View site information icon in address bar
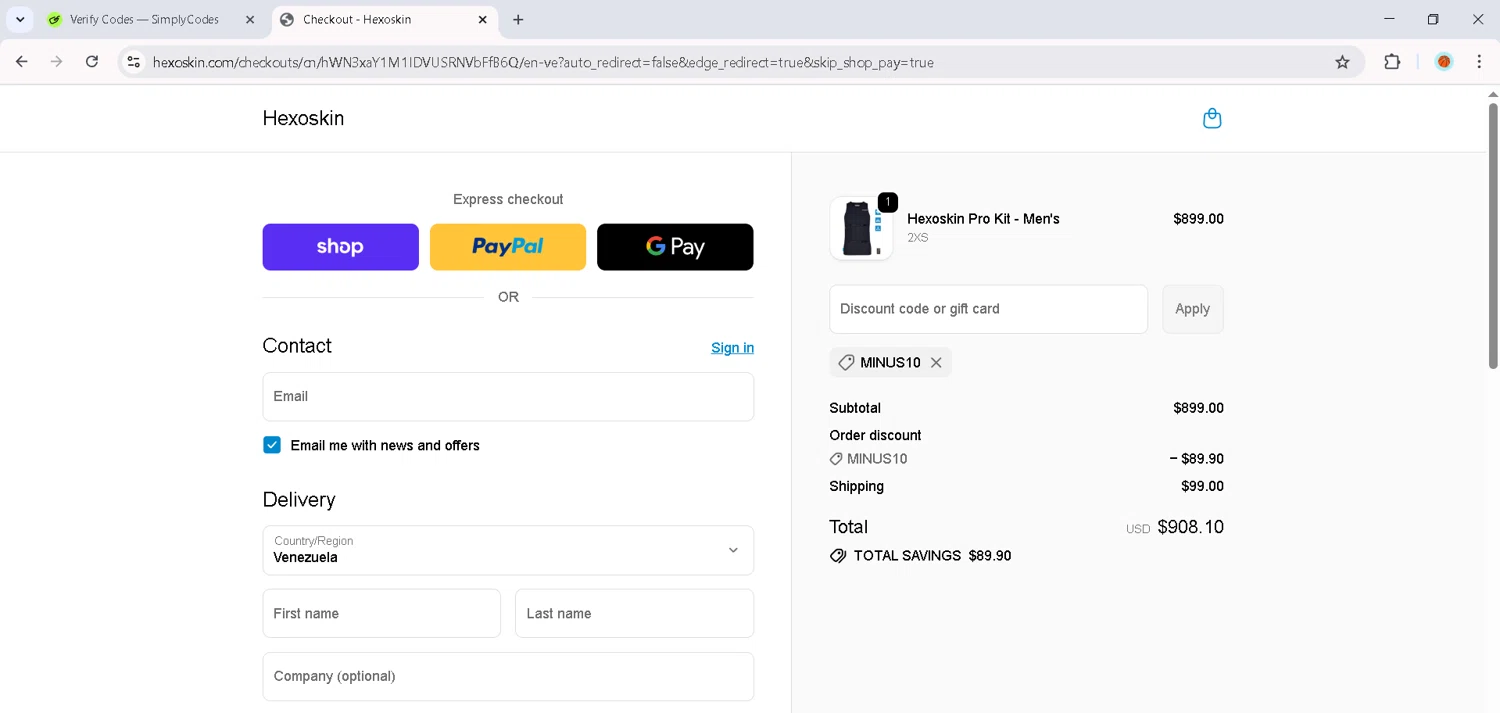This screenshot has height=713, width=1500. click(133, 62)
